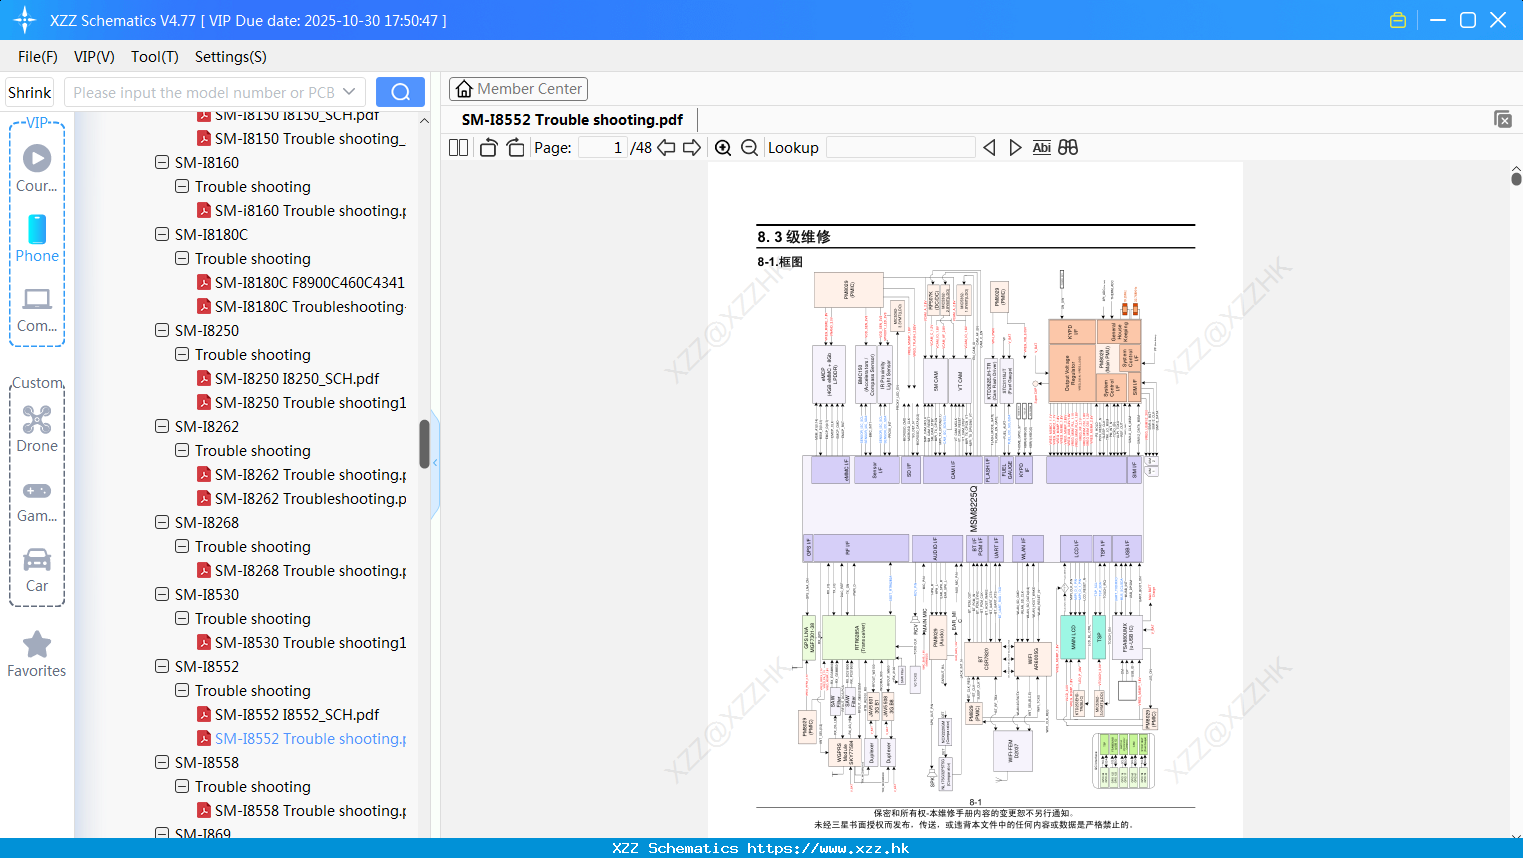This screenshot has width=1523, height=858.
Task: Open the Tool(T) menu
Action: coord(155,57)
